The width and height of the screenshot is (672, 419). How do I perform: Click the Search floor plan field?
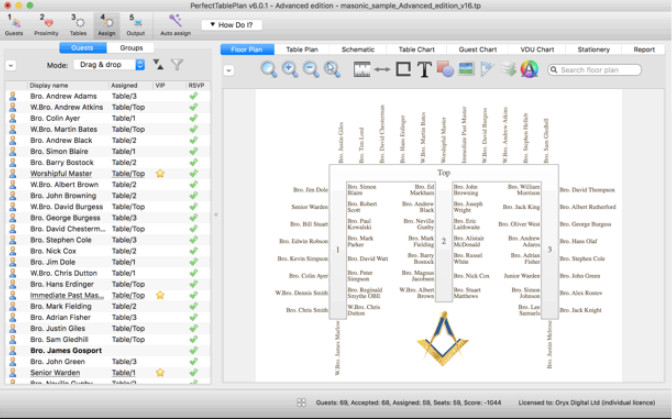(594, 70)
